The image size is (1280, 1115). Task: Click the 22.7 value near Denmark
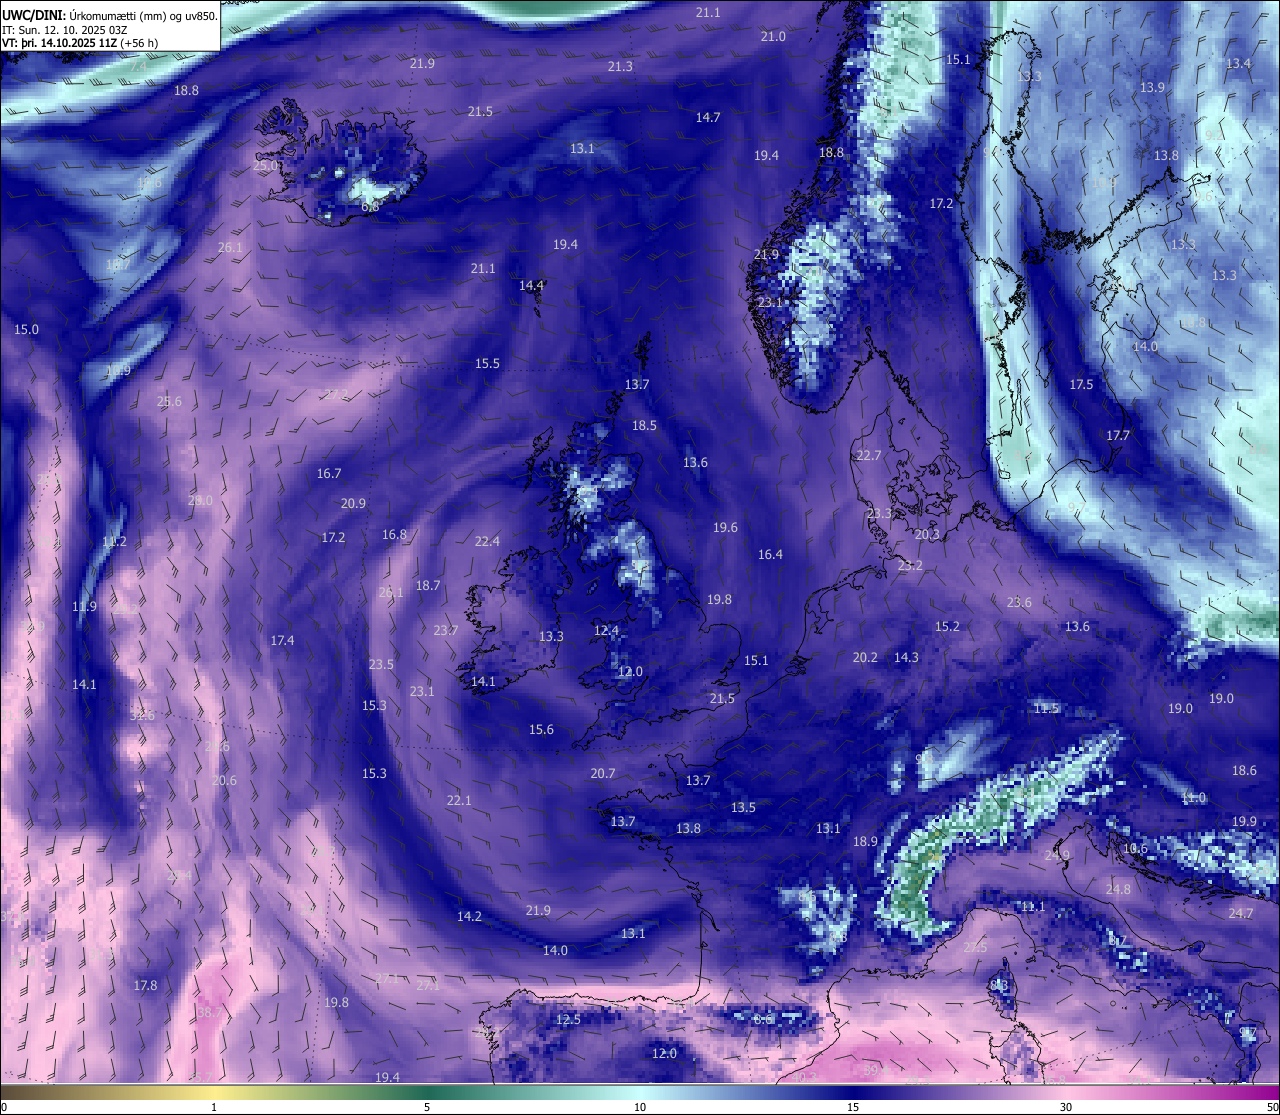click(x=869, y=455)
